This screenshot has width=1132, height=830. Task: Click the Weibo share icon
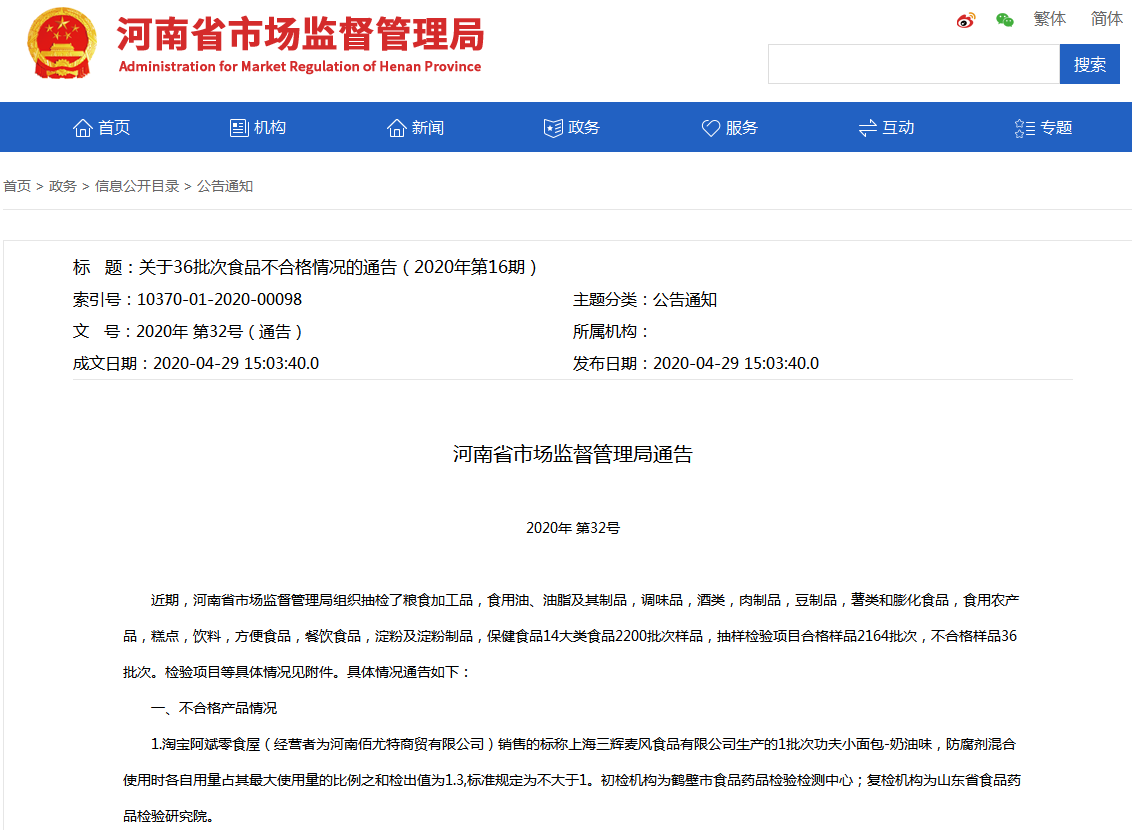[x=964, y=19]
